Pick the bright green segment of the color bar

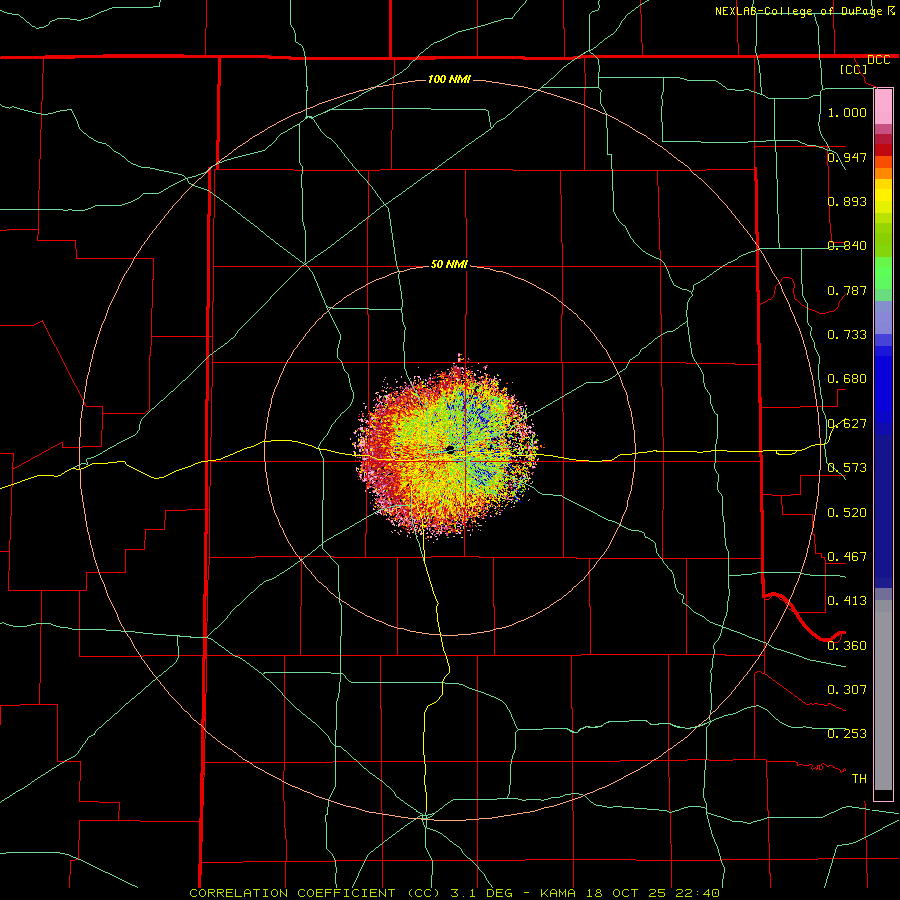pyautogui.click(x=883, y=273)
